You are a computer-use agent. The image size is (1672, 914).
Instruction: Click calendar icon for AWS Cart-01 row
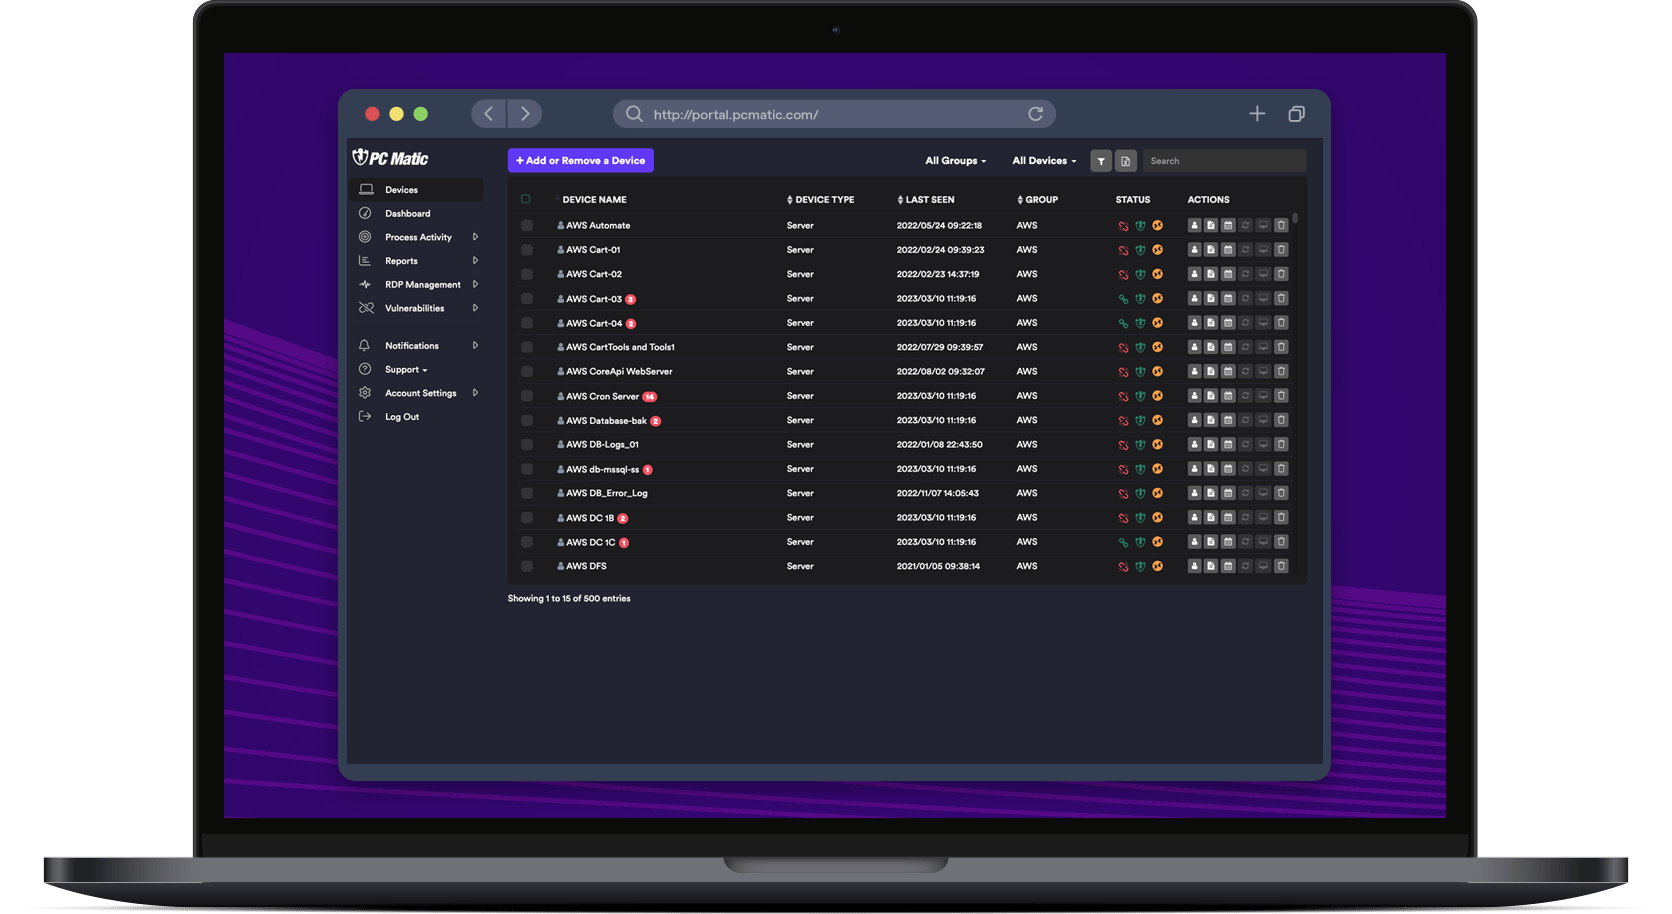pyautogui.click(x=1228, y=250)
